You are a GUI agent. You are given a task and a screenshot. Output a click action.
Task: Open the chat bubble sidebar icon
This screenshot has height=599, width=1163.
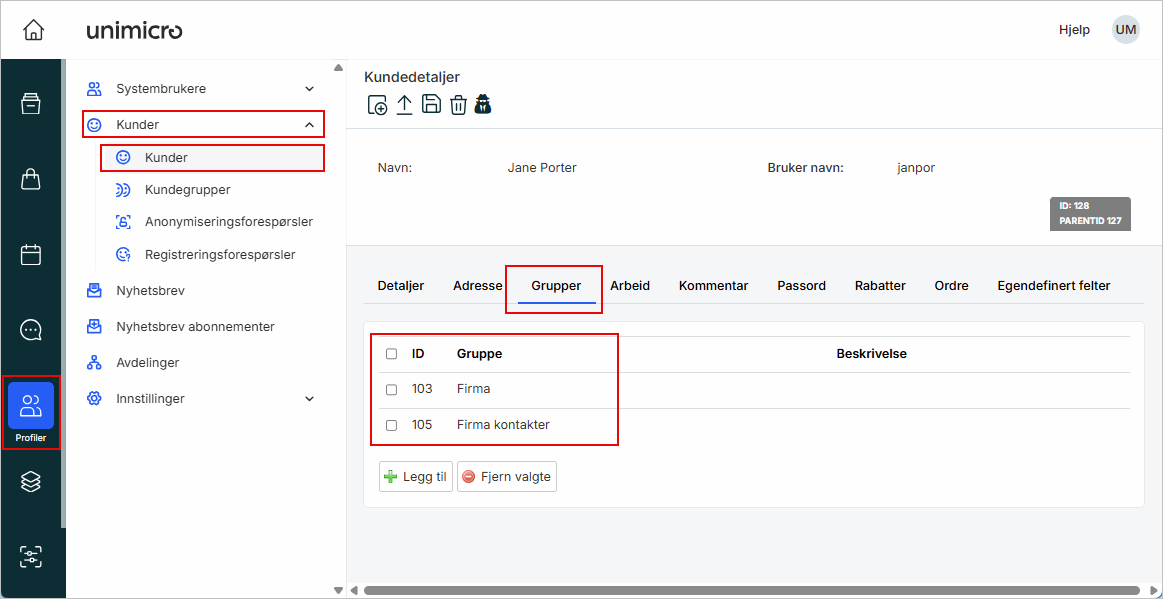[x=30, y=329]
